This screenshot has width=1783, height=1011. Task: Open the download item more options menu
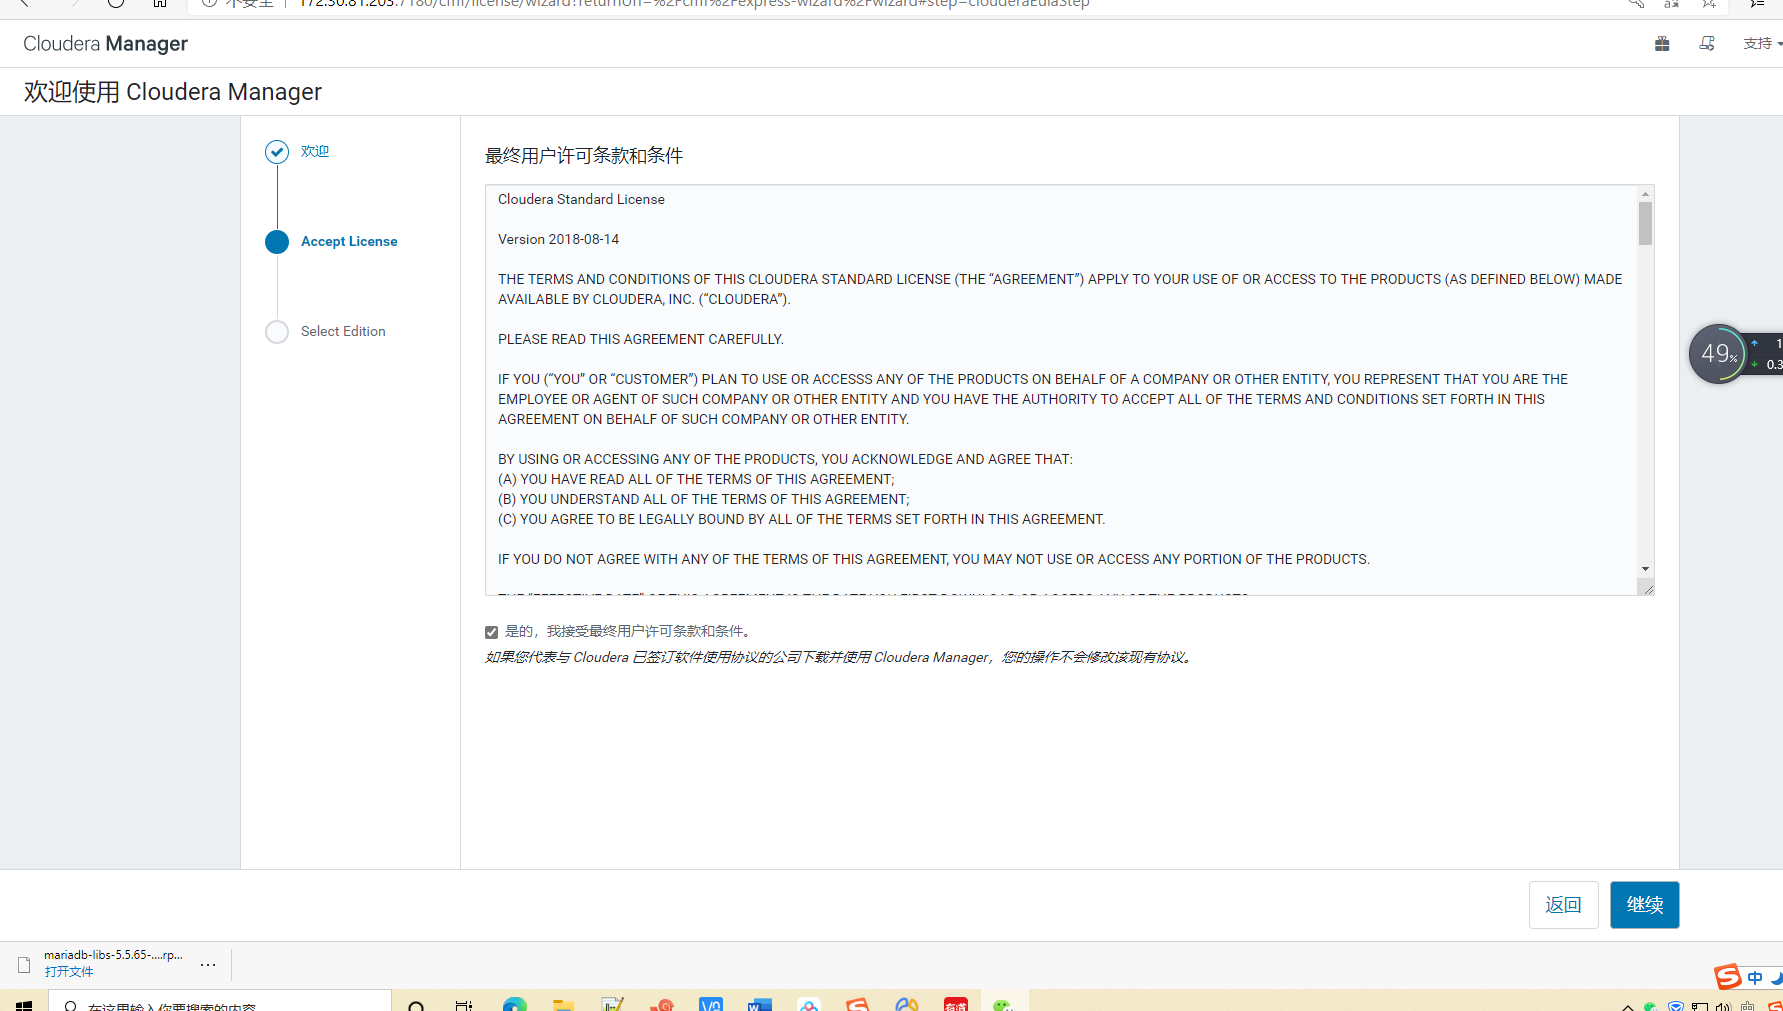[x=208, y=965]
